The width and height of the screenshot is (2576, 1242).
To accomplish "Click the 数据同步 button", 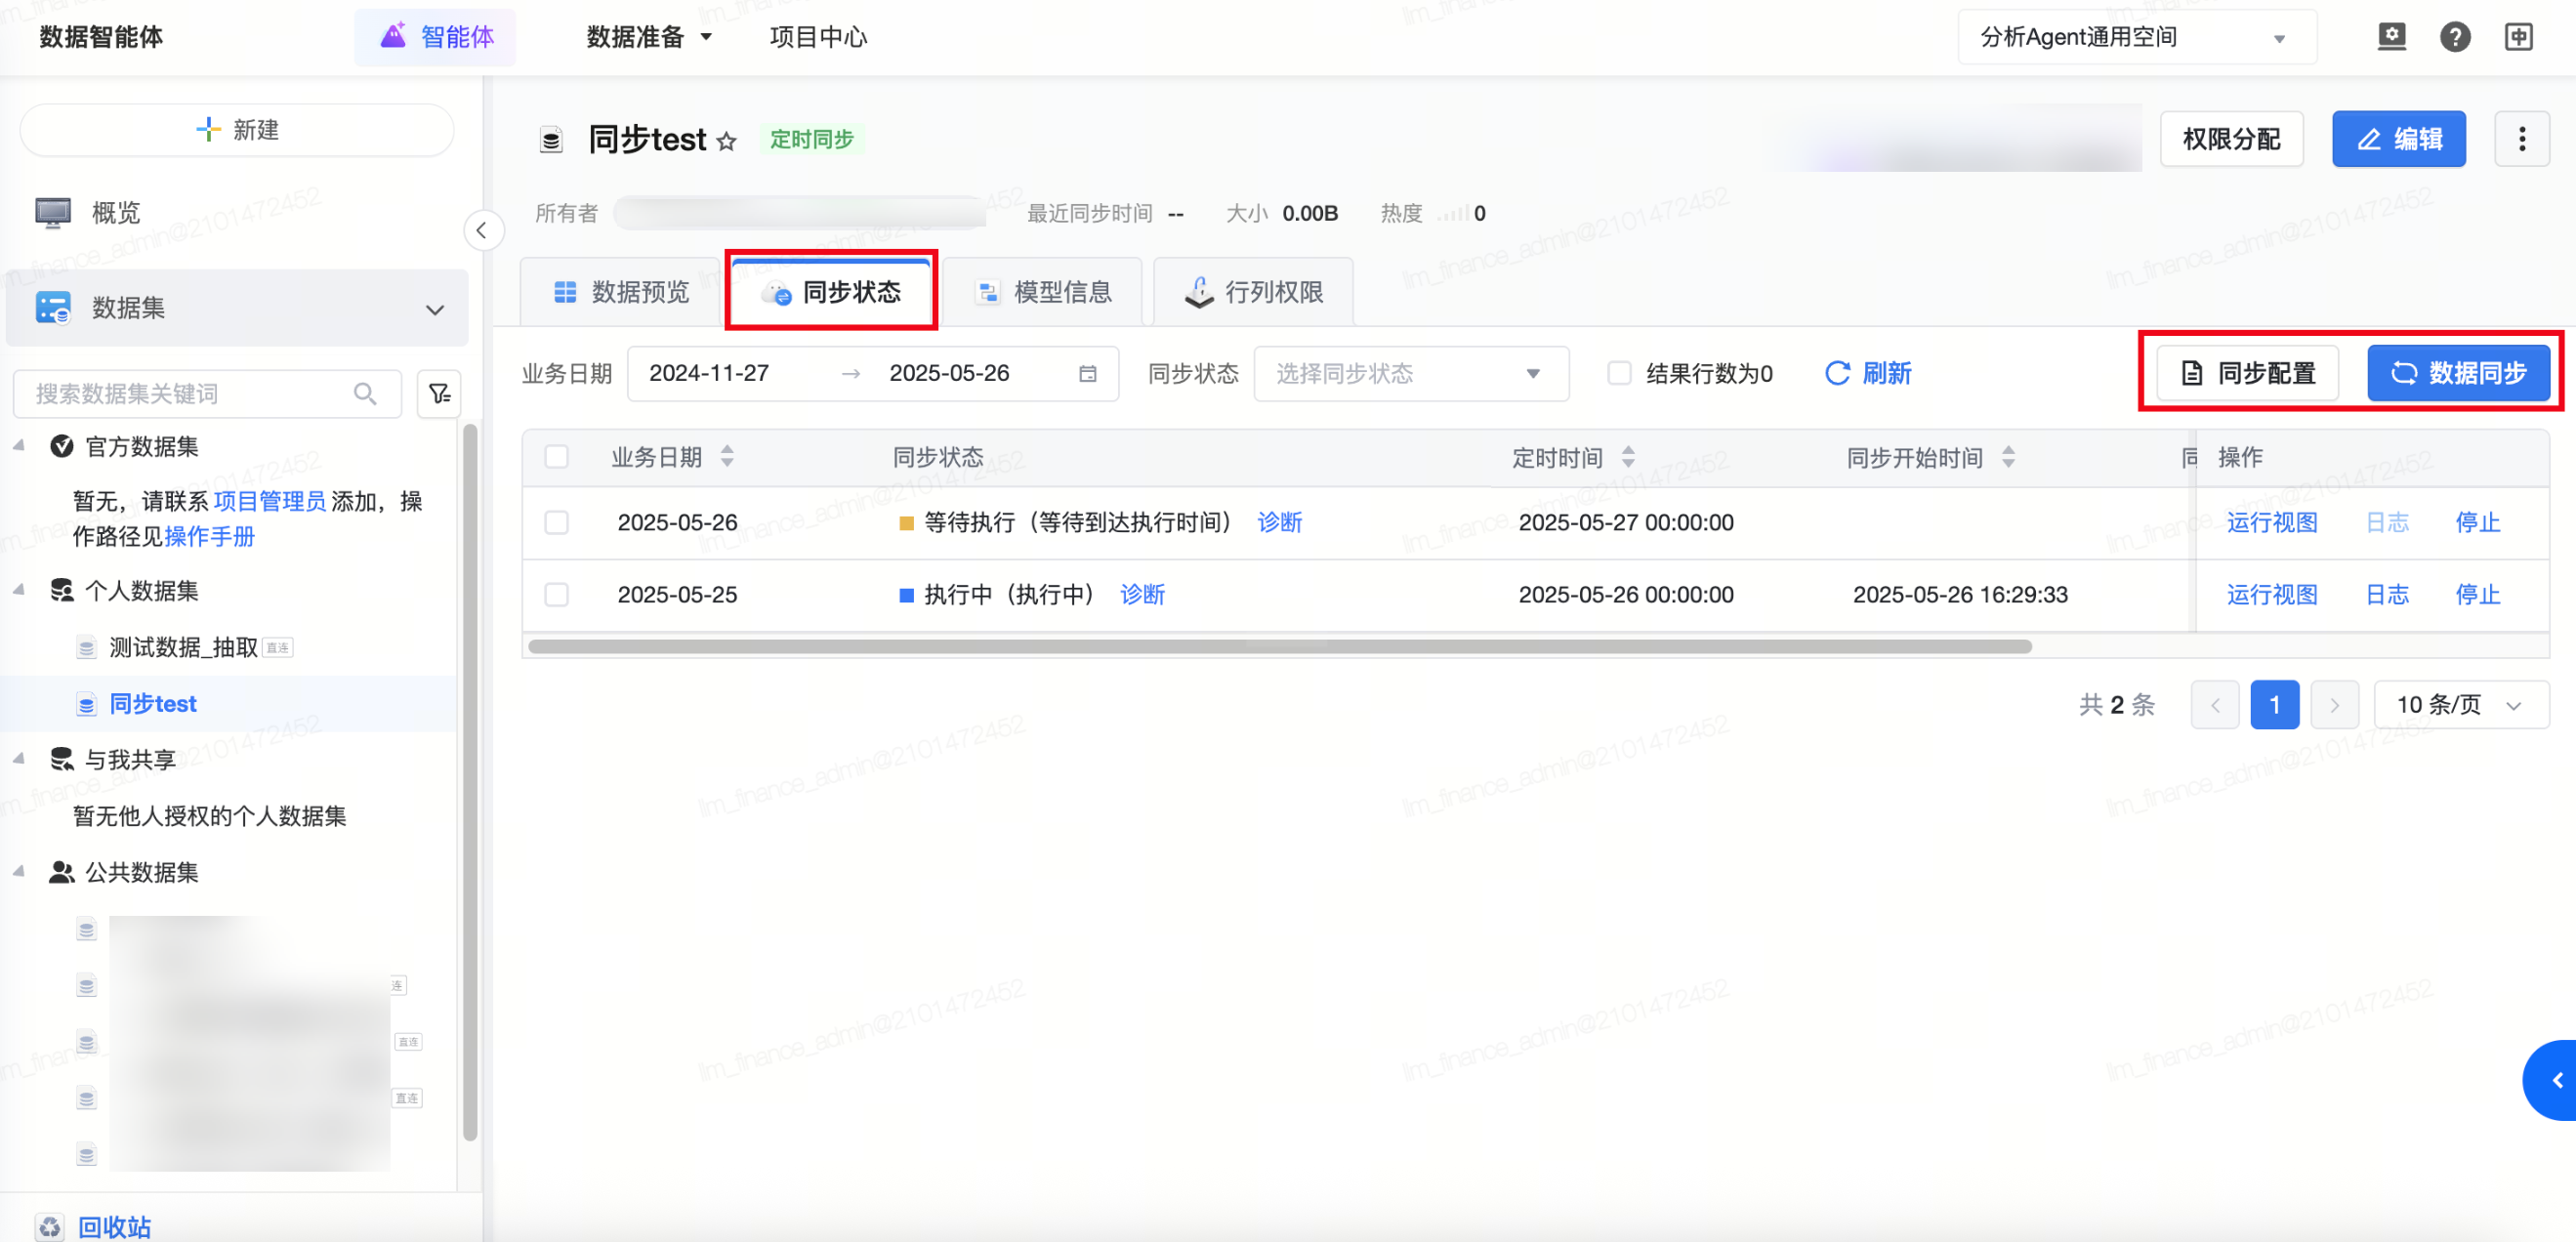I will 2458,373.
